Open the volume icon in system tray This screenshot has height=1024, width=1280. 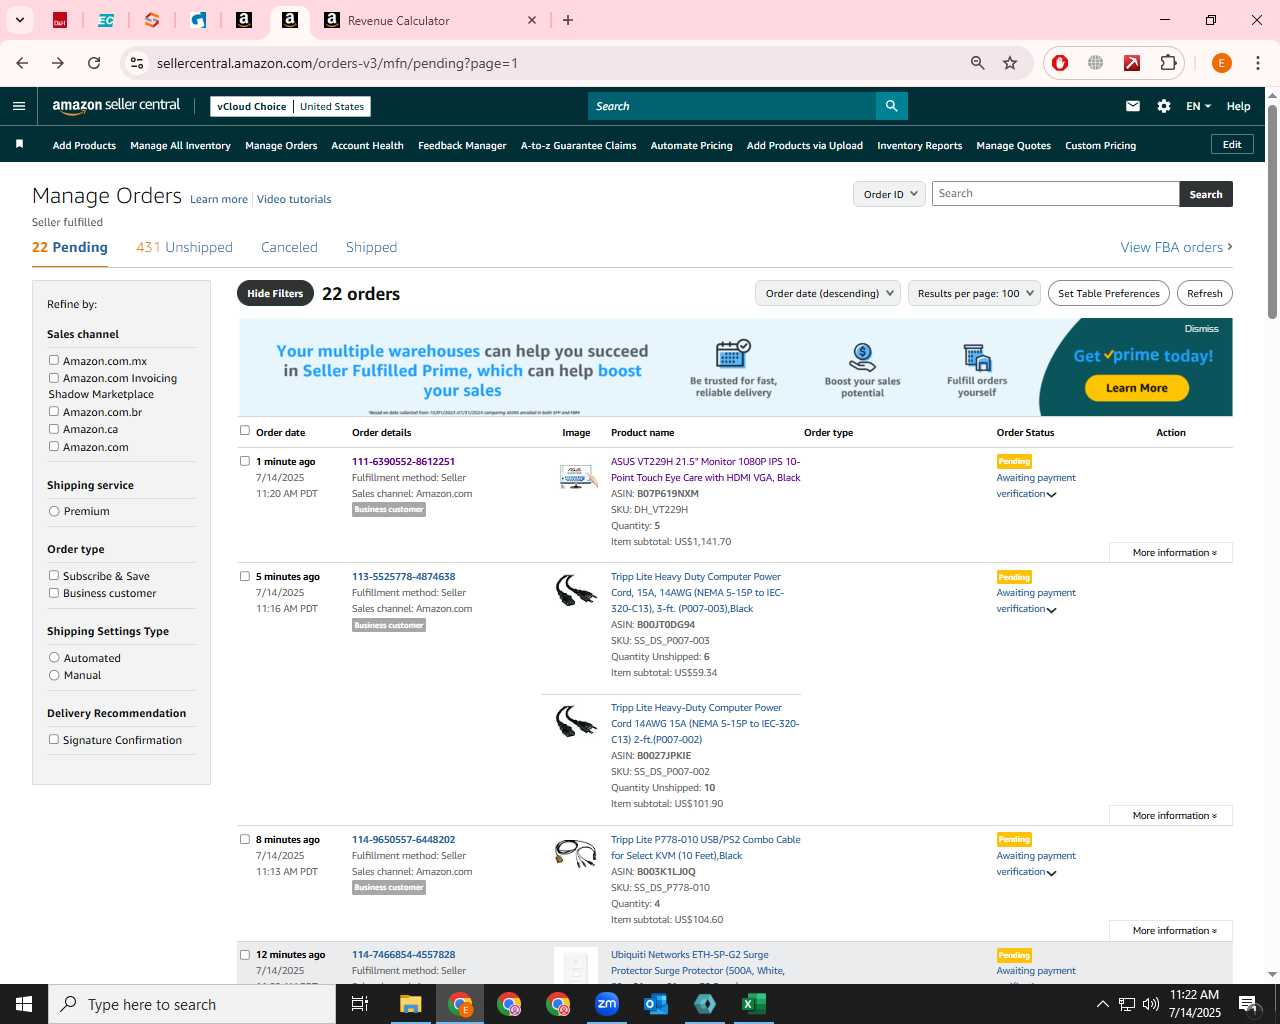point(1151,1004)
